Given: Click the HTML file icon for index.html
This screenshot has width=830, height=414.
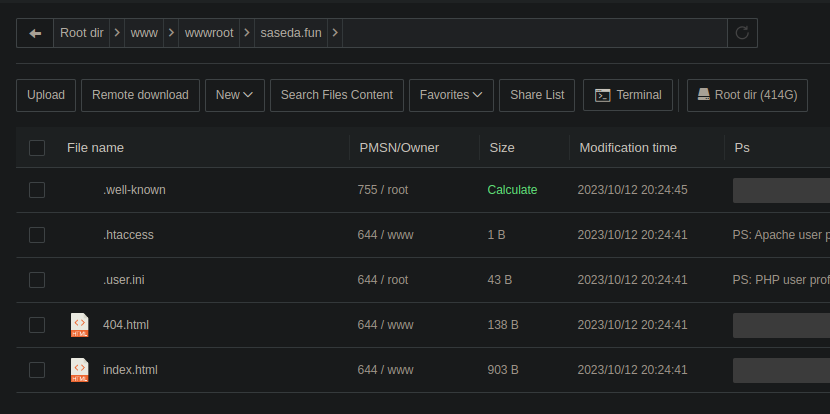Looking at the screenshot, I should point(79,370).
